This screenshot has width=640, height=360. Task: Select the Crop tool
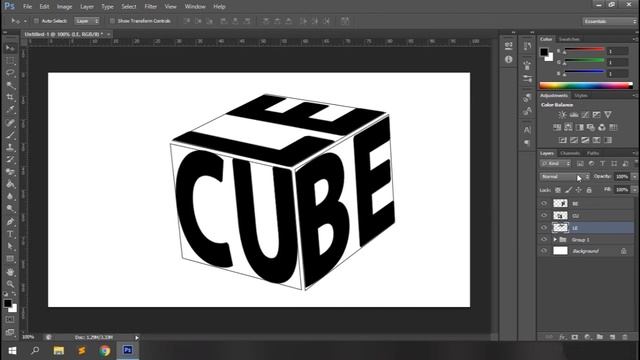click(x=10, y=98)
